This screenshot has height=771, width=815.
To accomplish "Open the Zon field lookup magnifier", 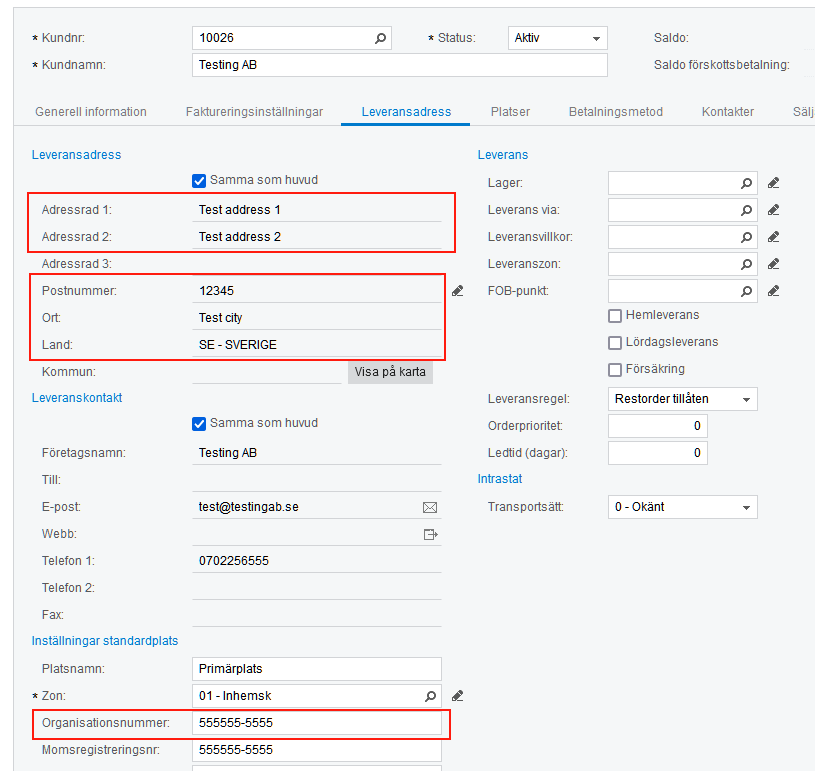I will point(430,695).
